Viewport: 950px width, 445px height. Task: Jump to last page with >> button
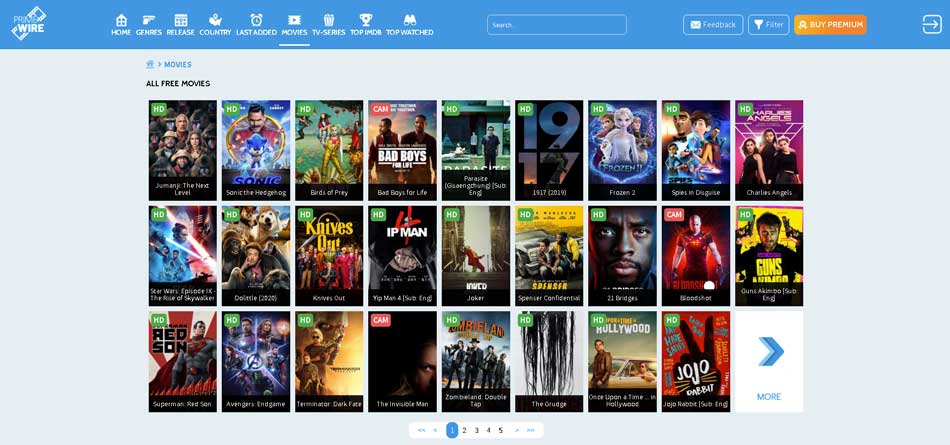pos(531,430)
